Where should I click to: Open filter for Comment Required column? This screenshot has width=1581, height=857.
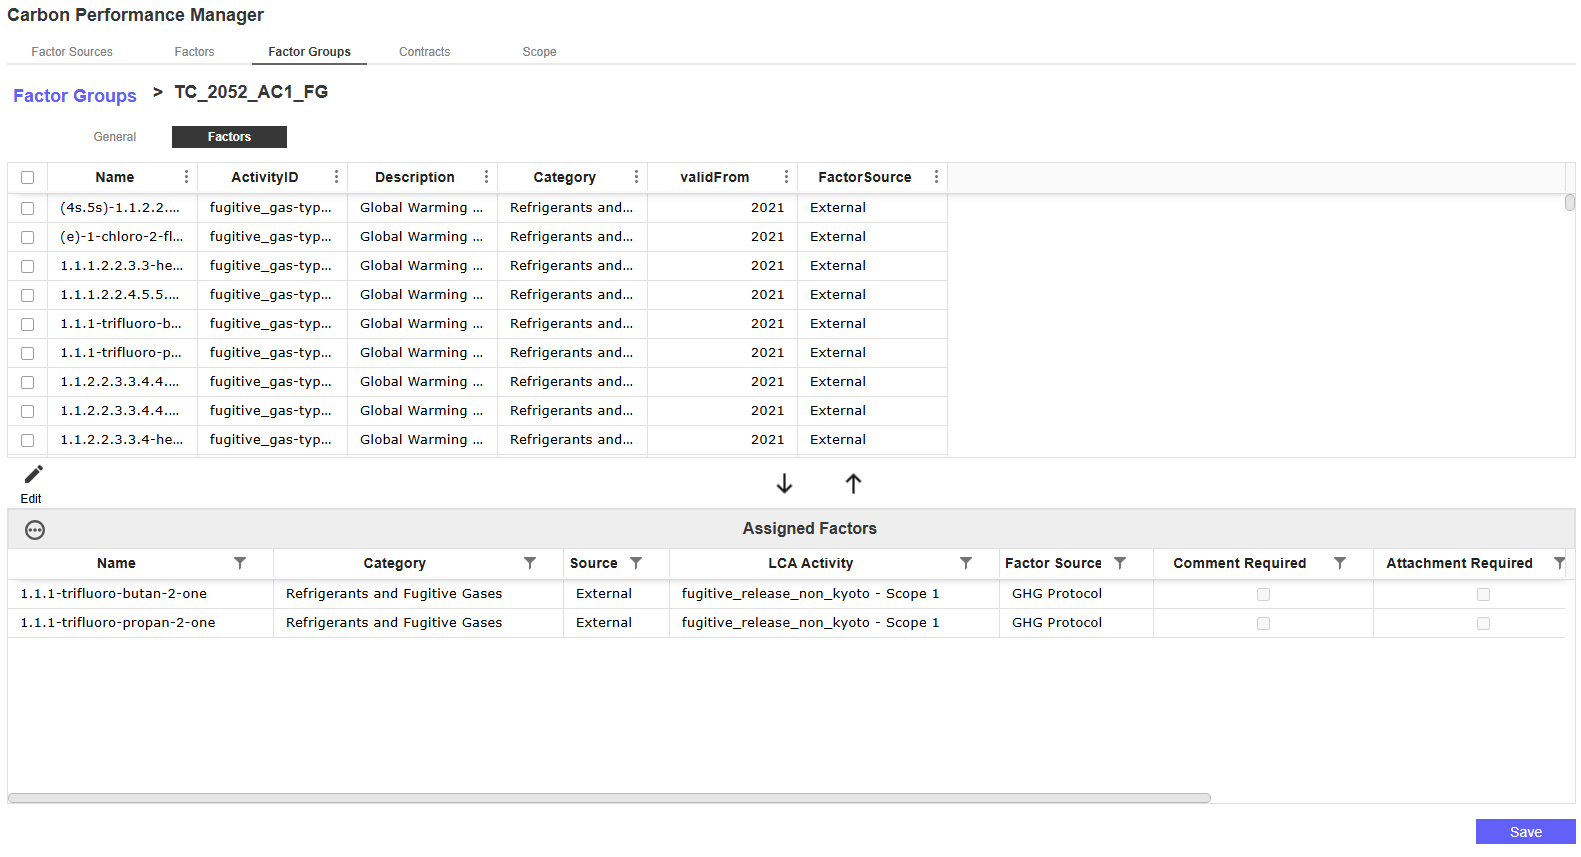coord(1340,563)
